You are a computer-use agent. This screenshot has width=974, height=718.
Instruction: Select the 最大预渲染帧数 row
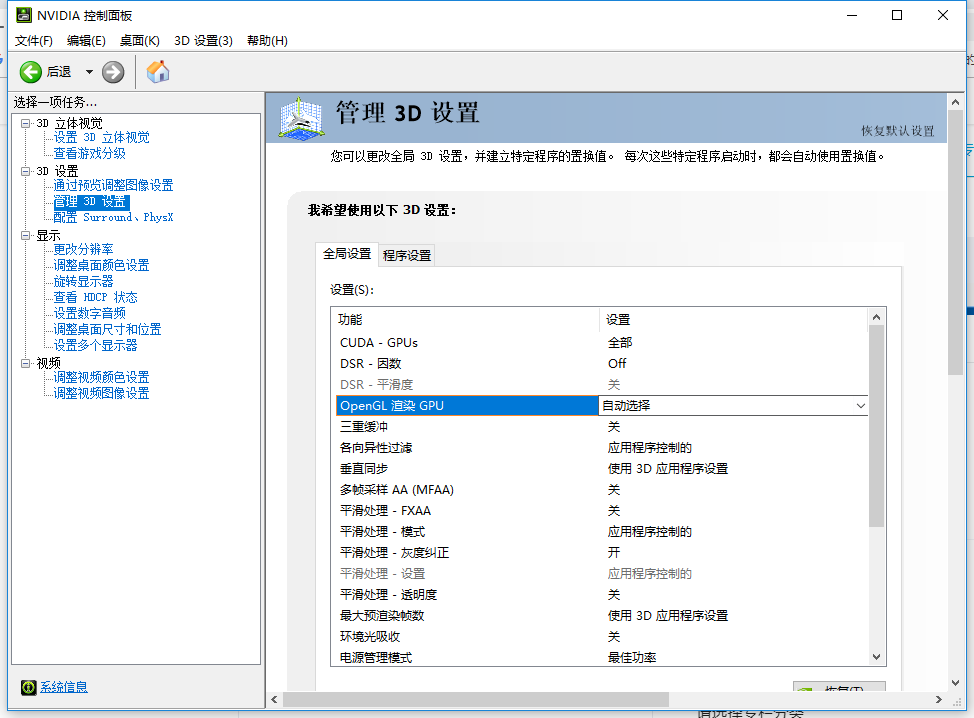601,616
